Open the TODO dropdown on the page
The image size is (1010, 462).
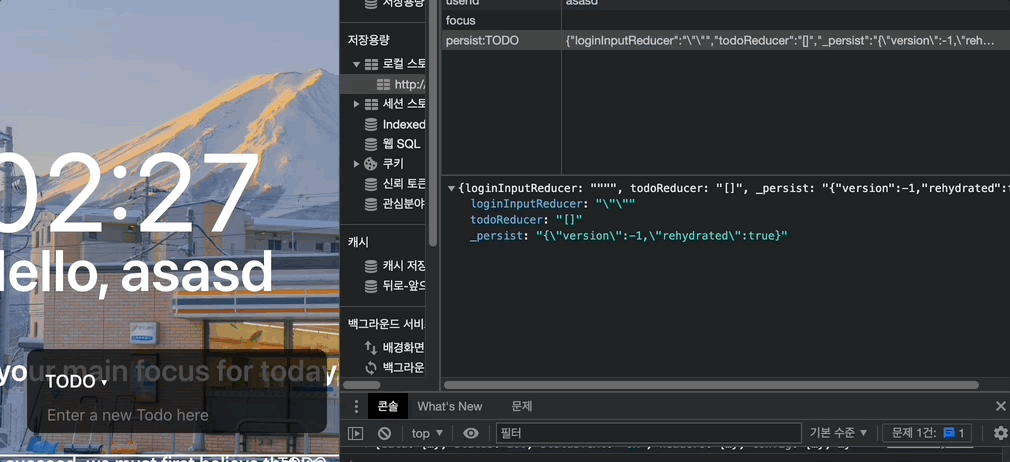coord(77,382)
